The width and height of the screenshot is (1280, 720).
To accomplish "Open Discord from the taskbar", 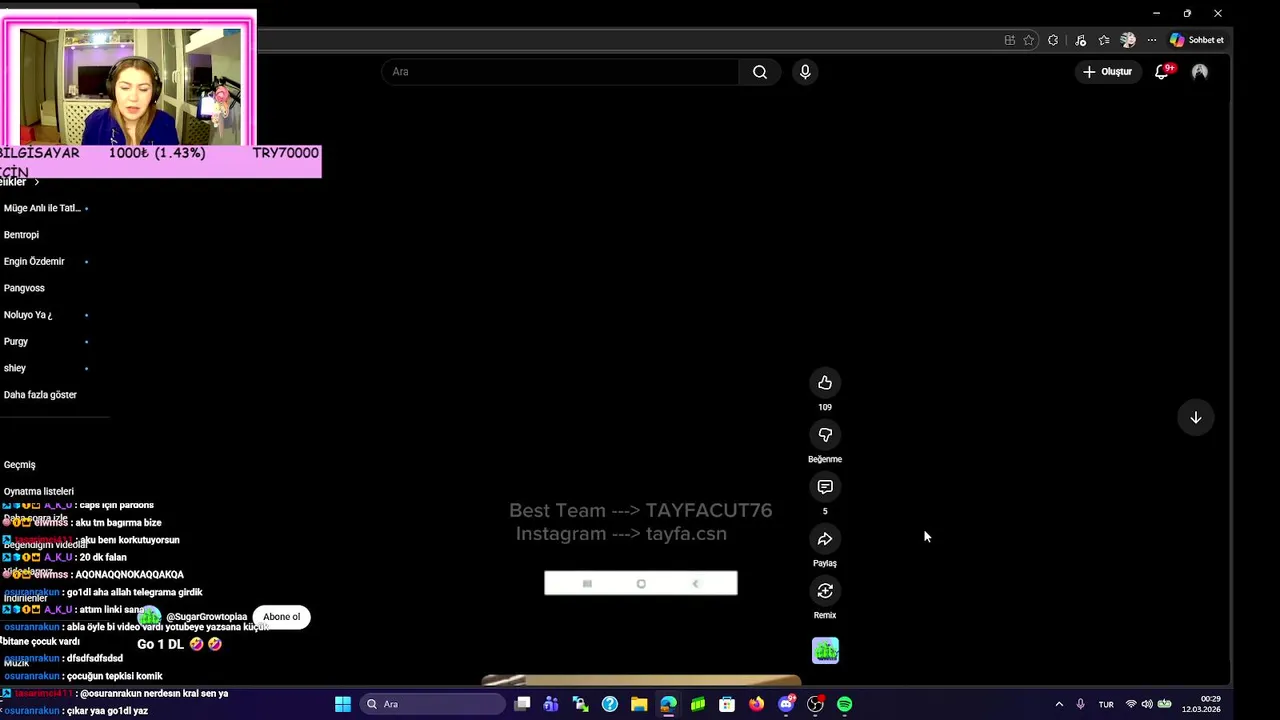I will coord(786,704).
